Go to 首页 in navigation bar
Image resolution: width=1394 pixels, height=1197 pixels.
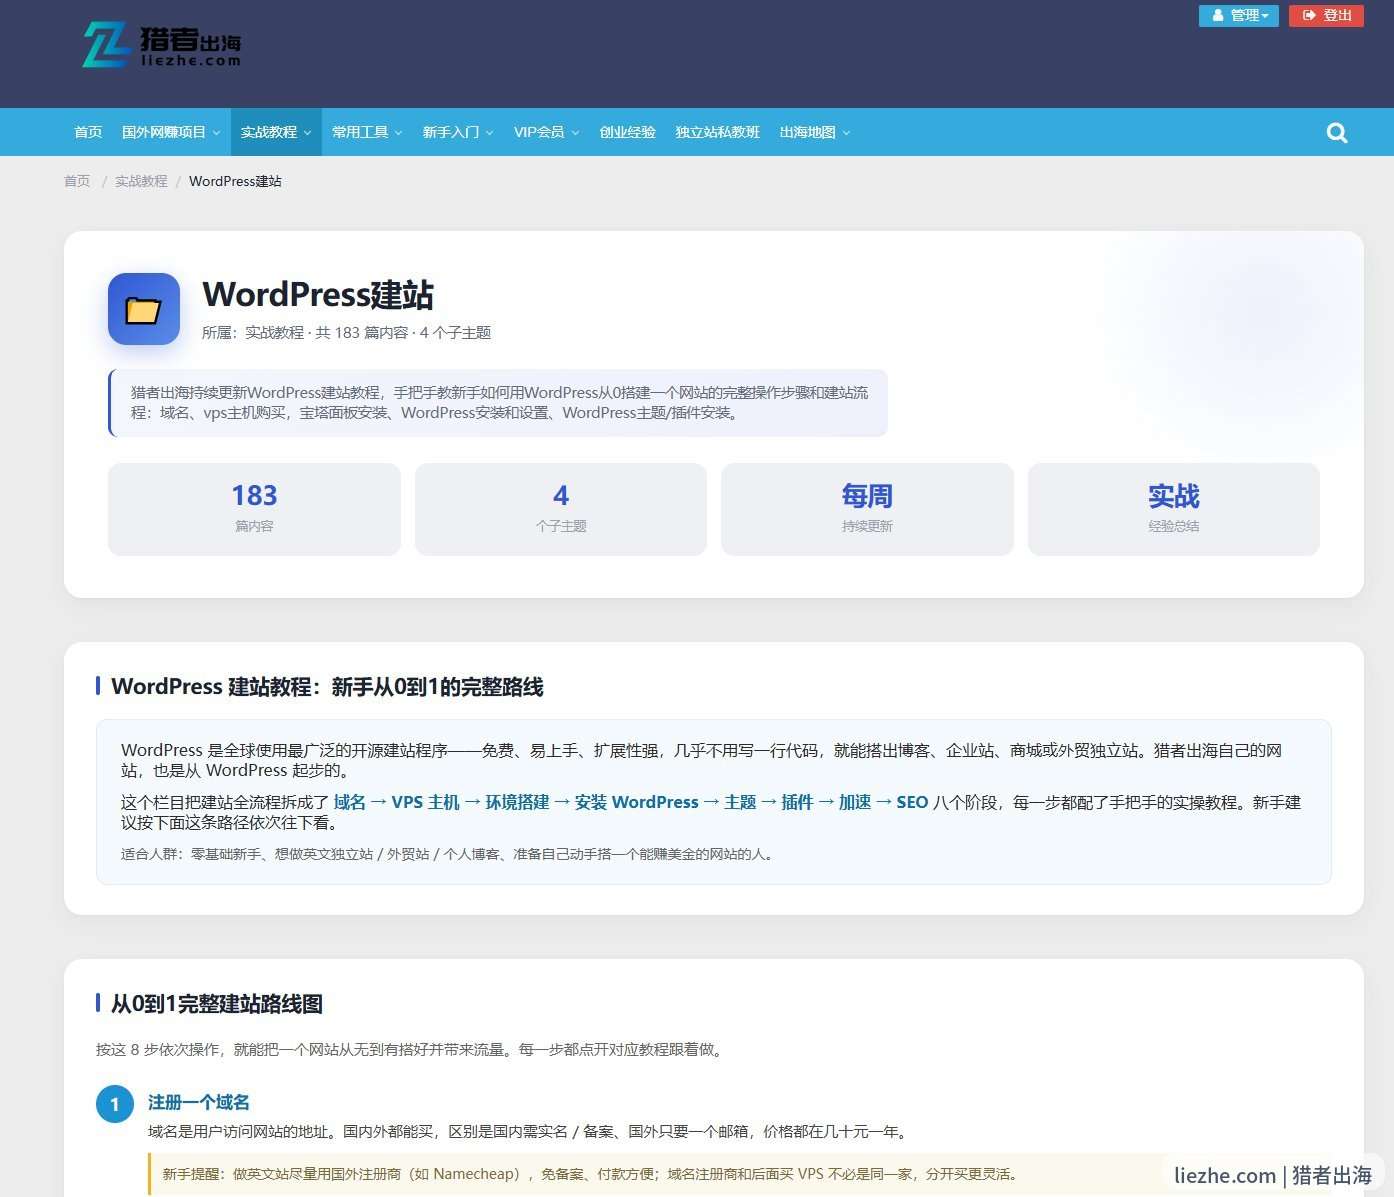point(88,132)
